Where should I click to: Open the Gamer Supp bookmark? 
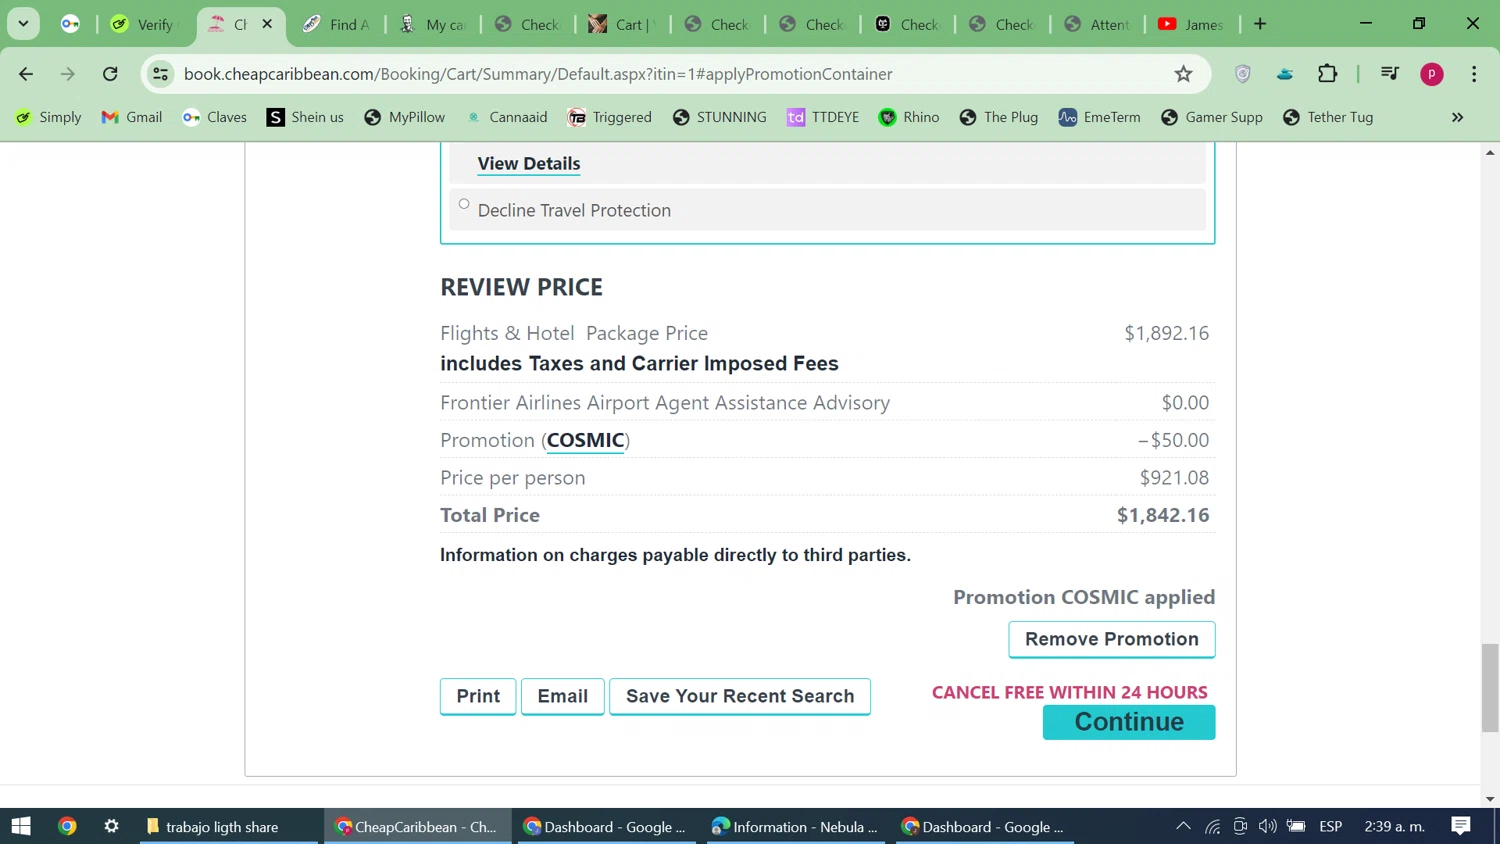coord(1212,117)
